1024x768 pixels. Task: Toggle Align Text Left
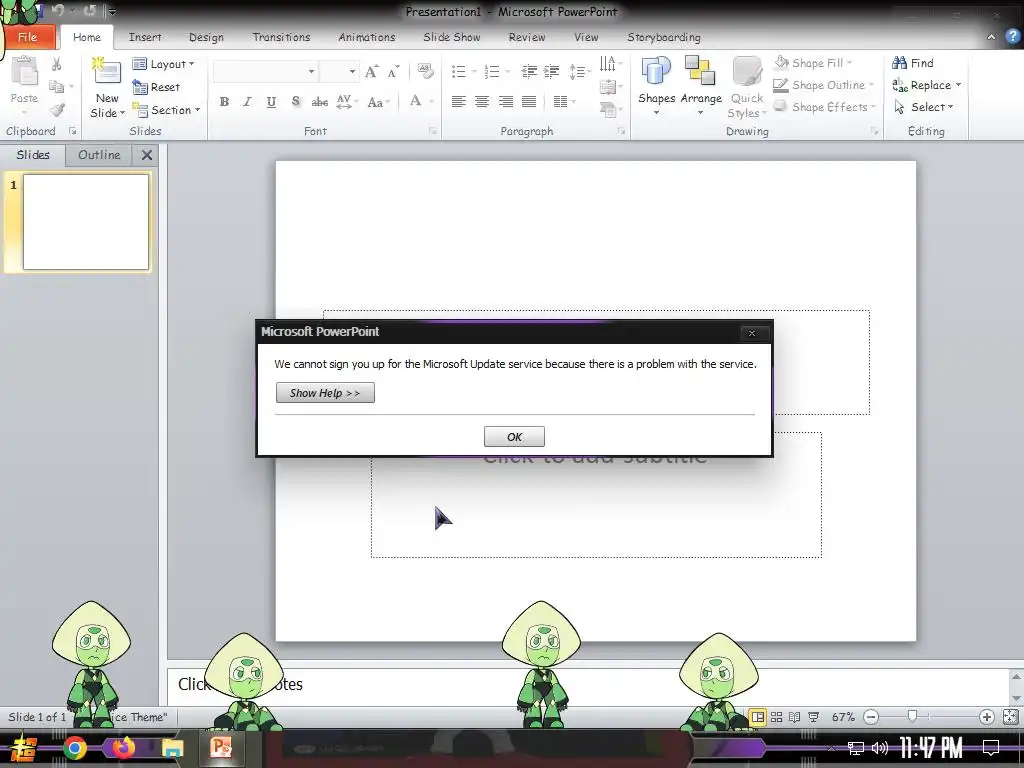[458, 102]
